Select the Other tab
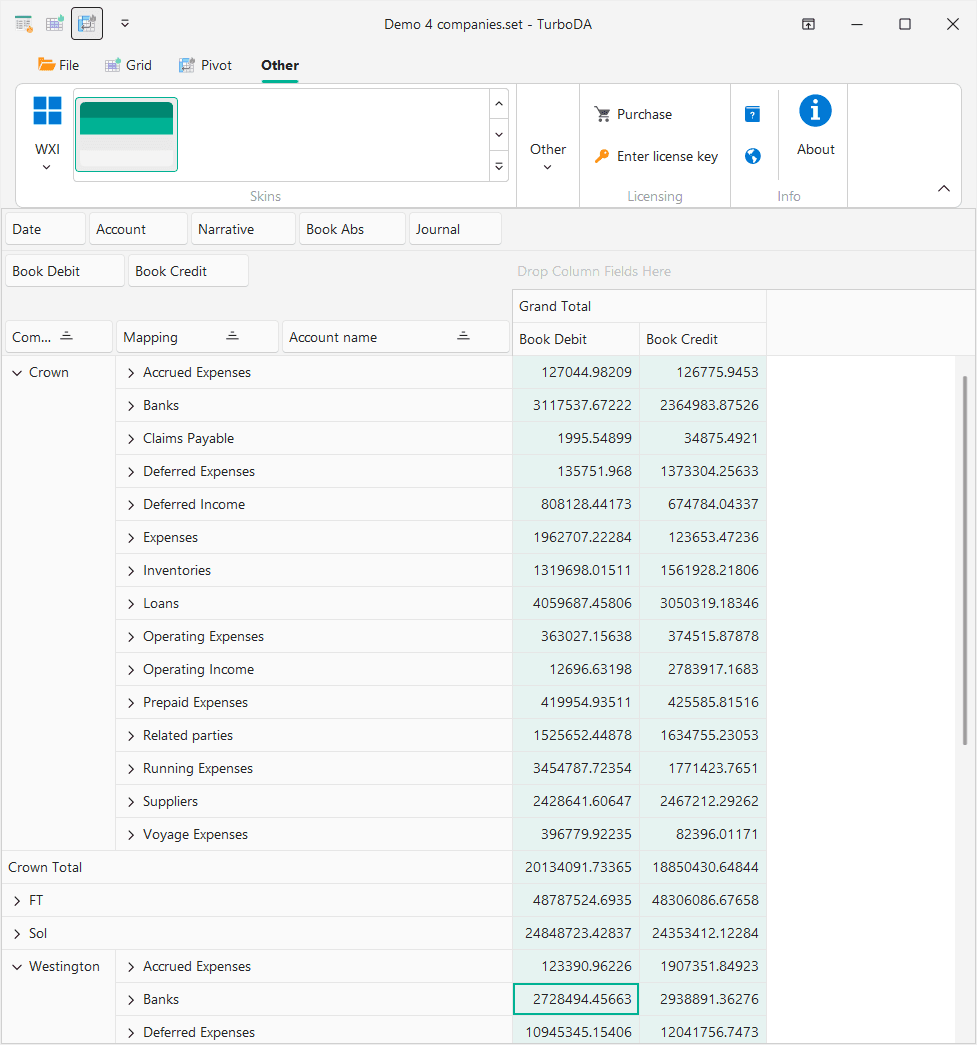 (280, 65)
